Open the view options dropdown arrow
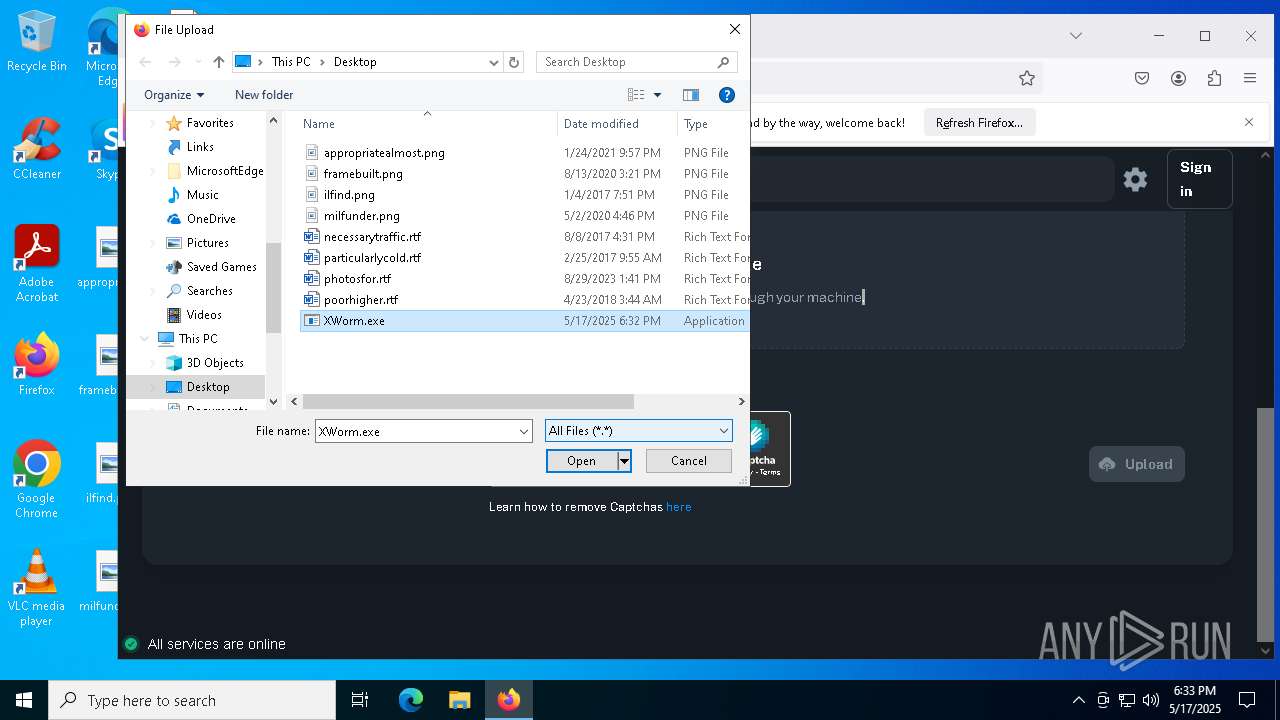This screenshot has width=1280, height=720. (x=657, y=95)
